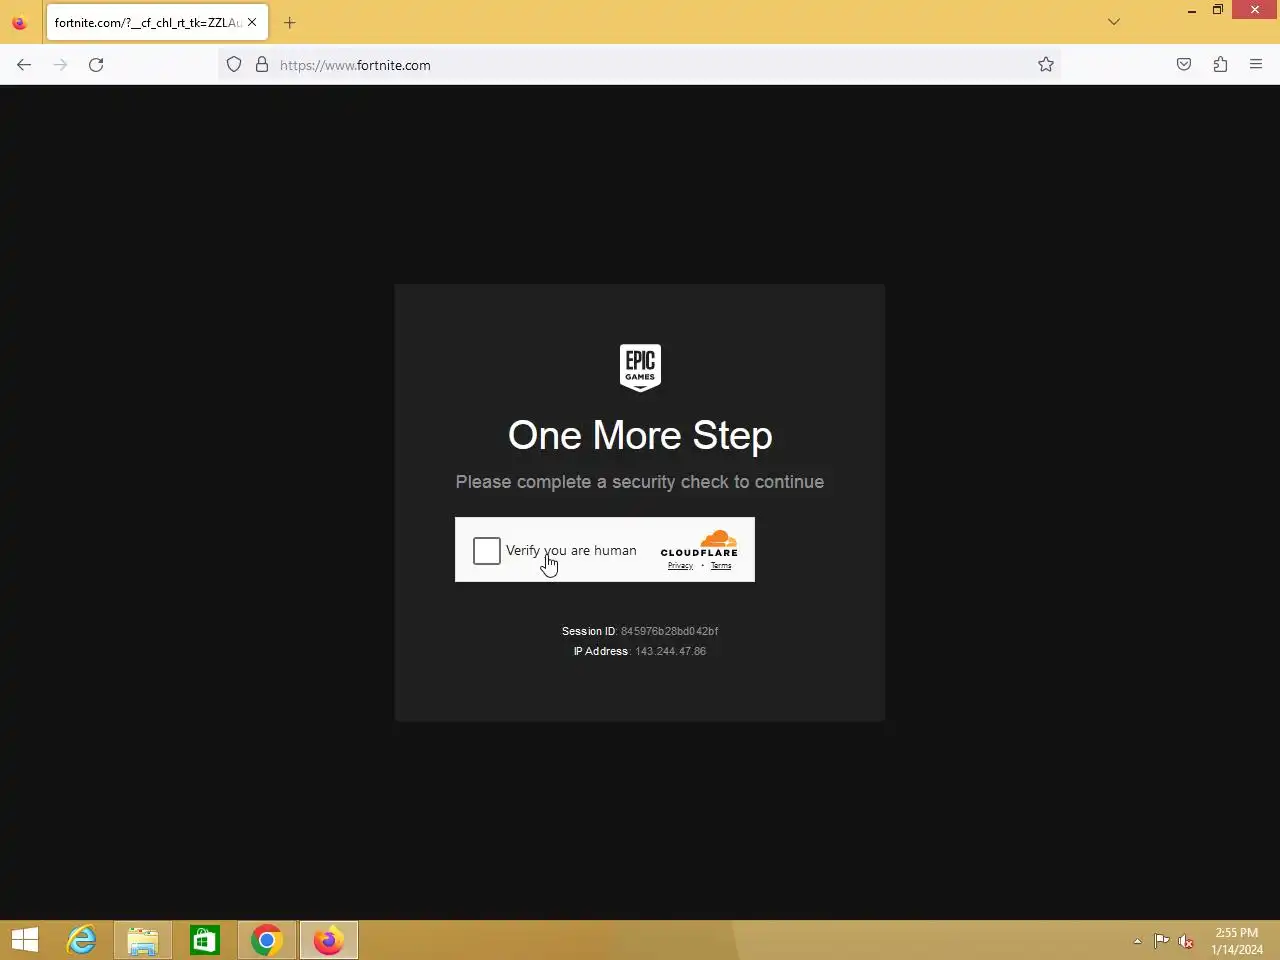Minimize the Firefox window
This screenshot has width=1280, height=960.
coord(1192,10)
